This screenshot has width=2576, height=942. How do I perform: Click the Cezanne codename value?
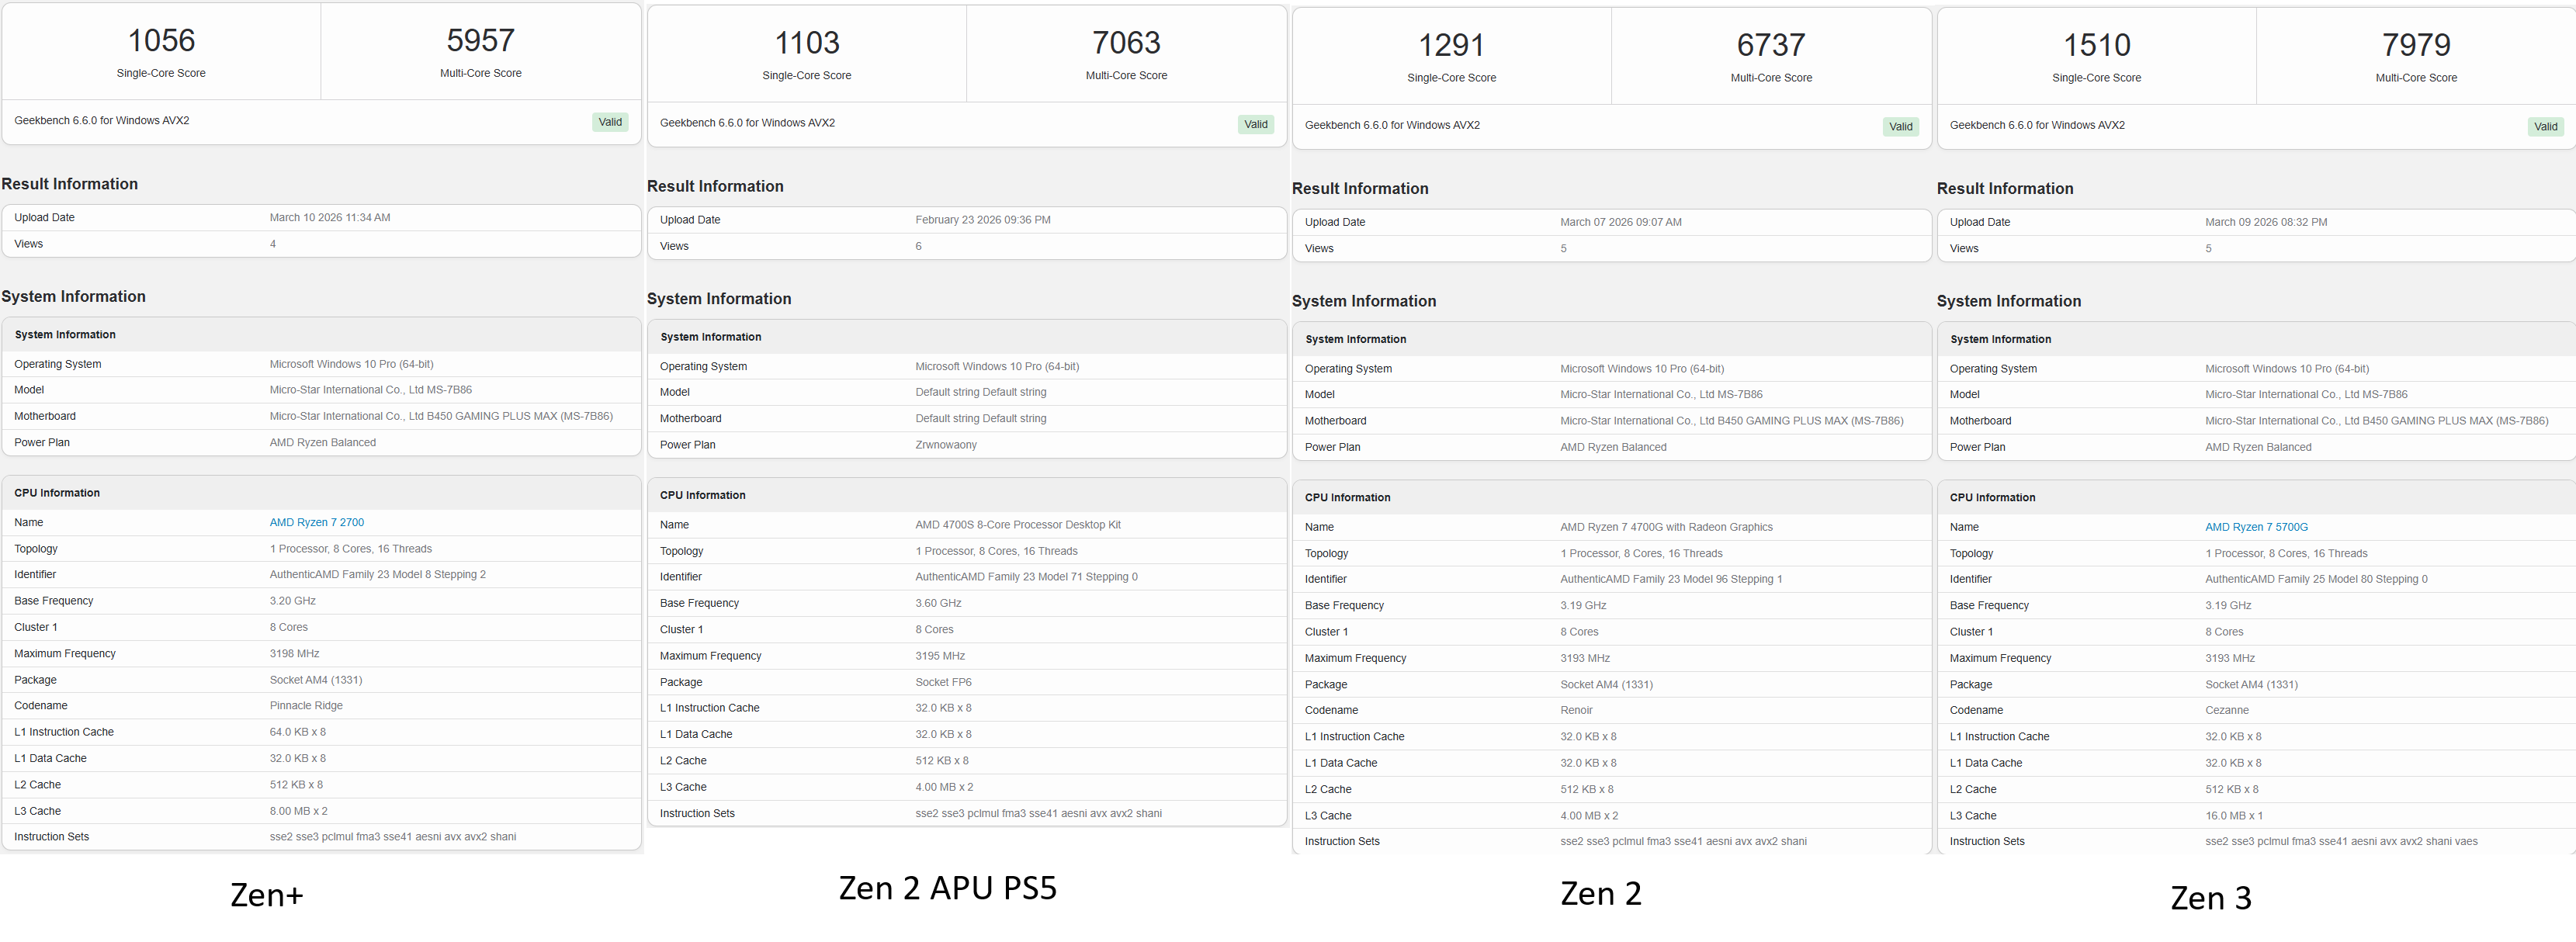pos(2226,710)
